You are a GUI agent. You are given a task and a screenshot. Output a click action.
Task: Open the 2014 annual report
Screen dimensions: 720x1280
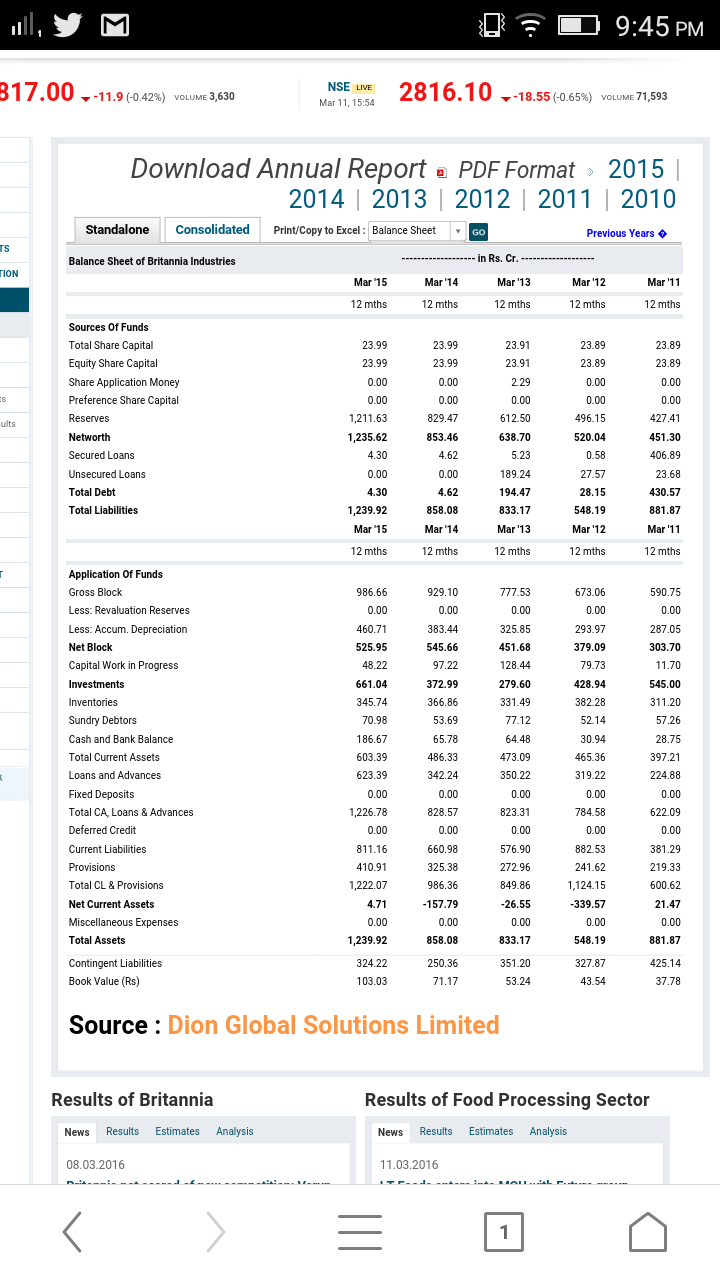316,199
